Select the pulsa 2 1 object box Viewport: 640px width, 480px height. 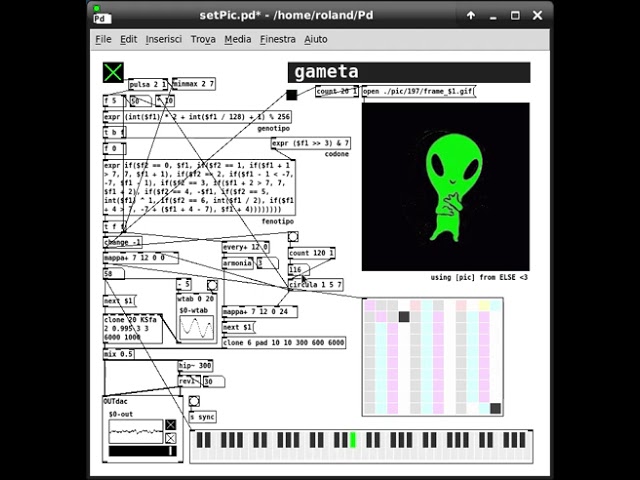[x=148, y=84]
